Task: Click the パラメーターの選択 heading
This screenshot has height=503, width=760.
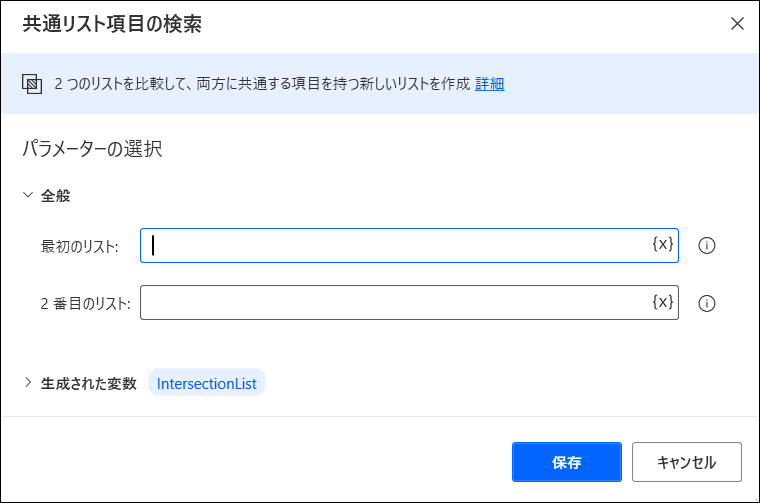Action: click(92, 148)
